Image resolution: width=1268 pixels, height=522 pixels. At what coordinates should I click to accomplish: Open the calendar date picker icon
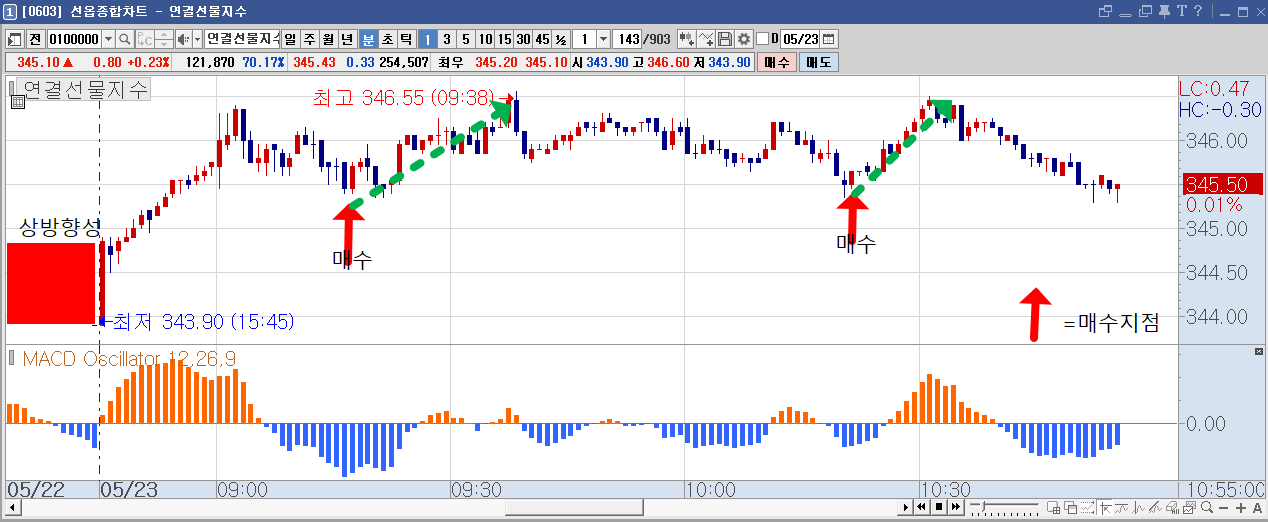point(829,39)
